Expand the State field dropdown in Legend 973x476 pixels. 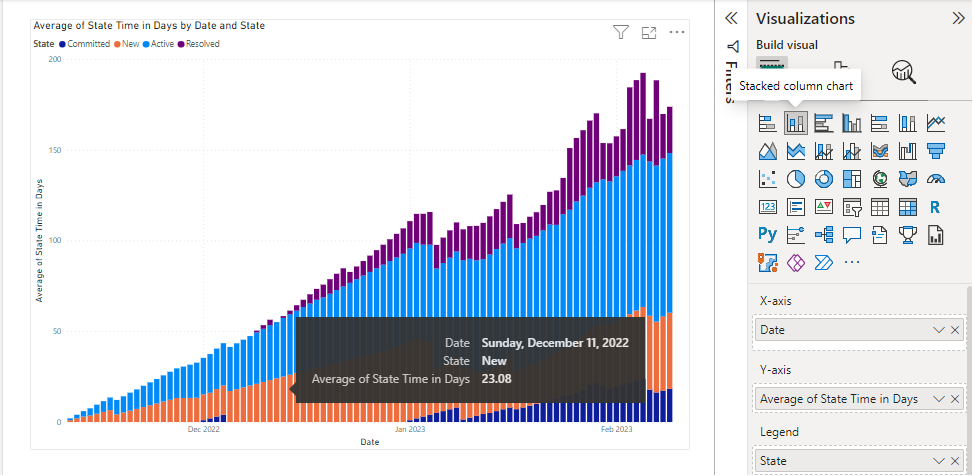938,460
